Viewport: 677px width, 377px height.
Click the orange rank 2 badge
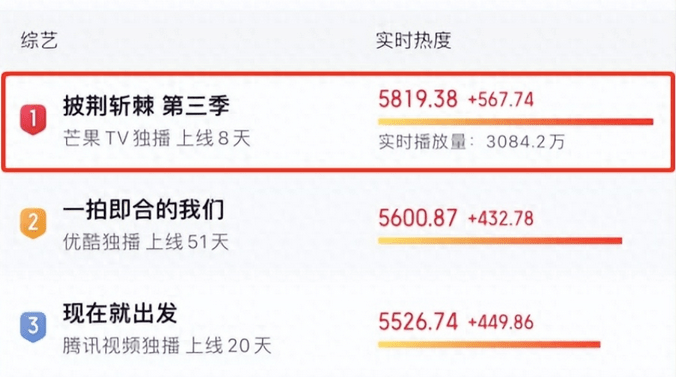[33, 223]
